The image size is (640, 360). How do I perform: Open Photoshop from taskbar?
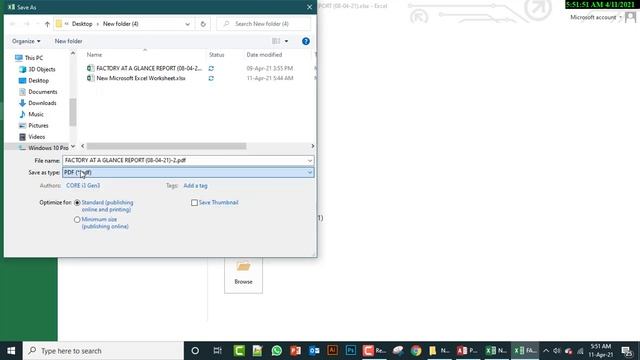click(x=351, y=351)
